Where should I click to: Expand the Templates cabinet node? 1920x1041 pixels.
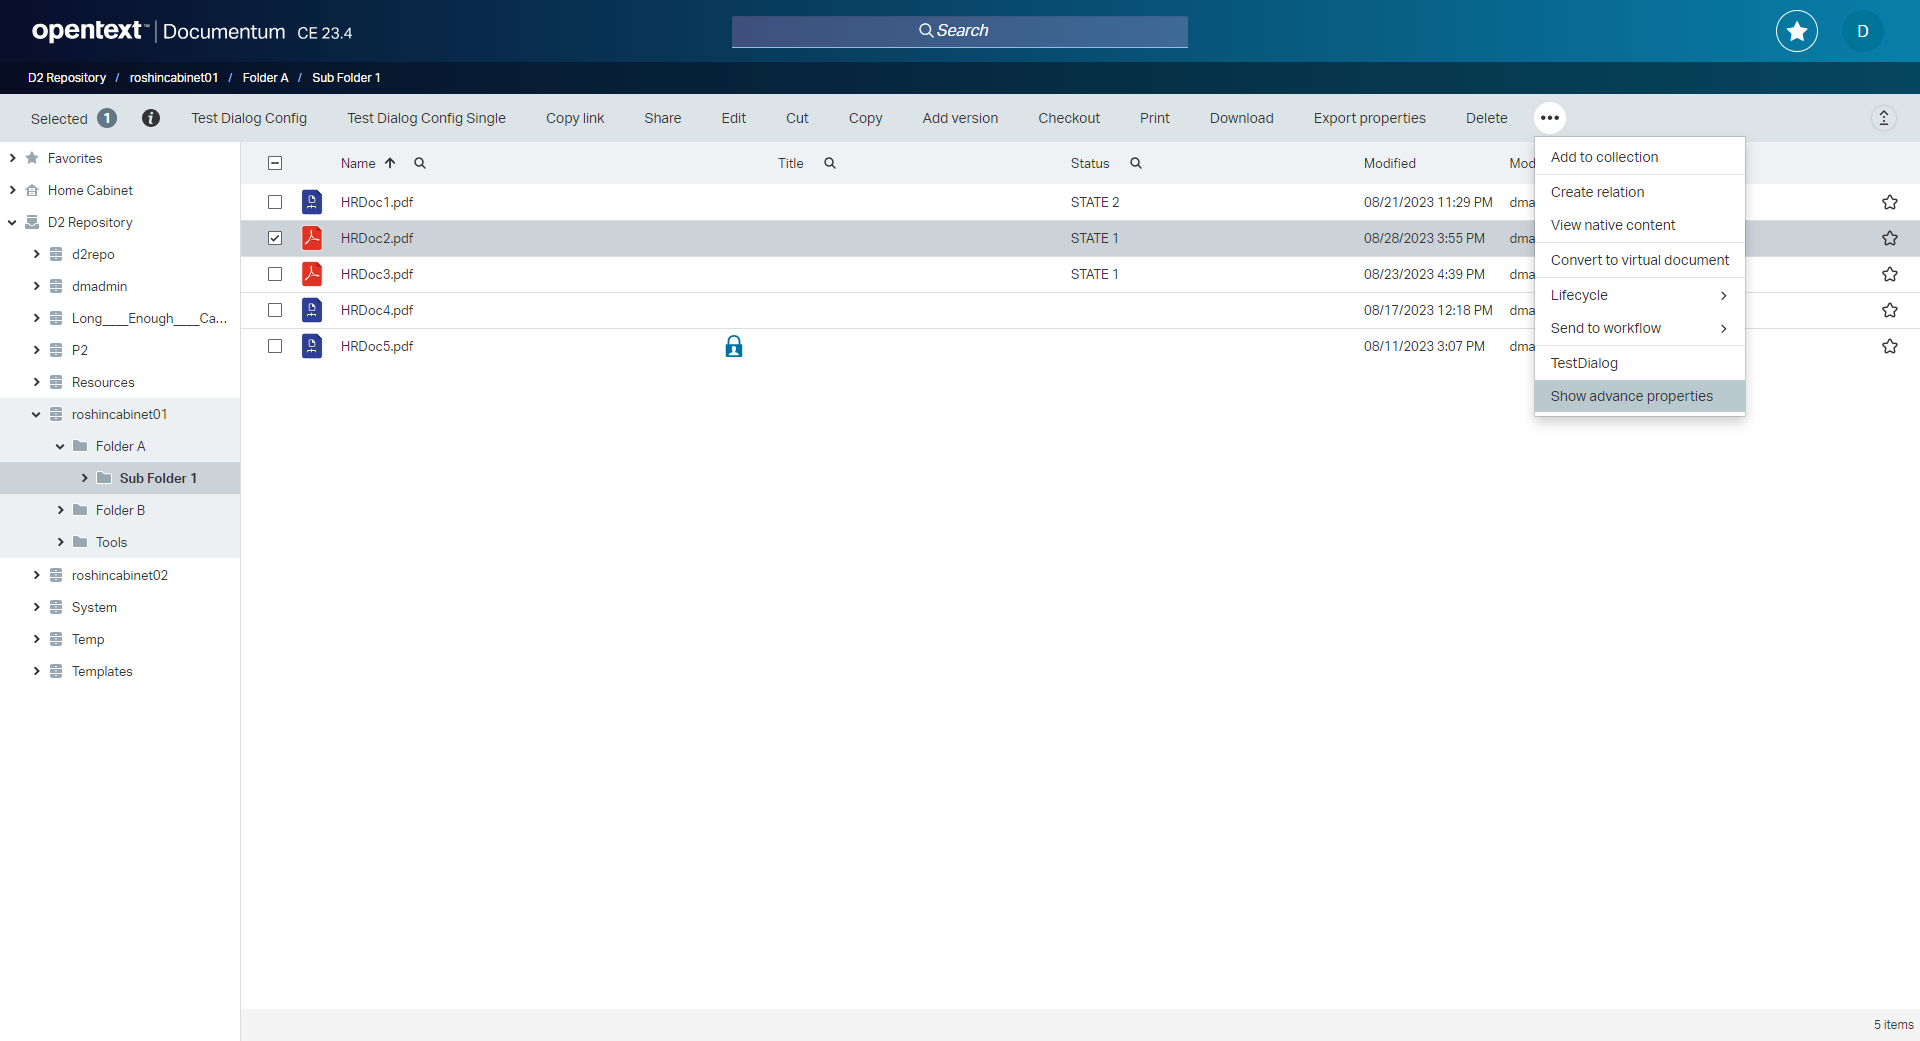(36, 671)
